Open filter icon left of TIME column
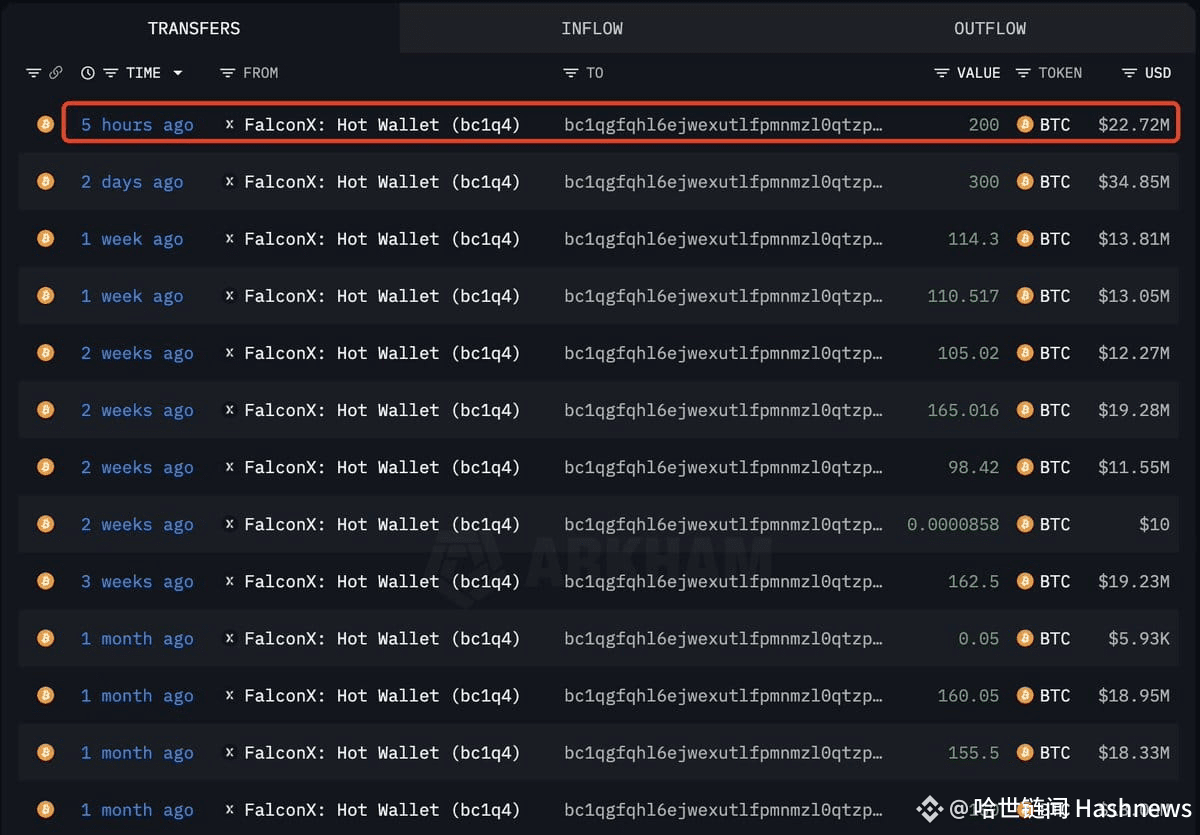 [109, 73]
